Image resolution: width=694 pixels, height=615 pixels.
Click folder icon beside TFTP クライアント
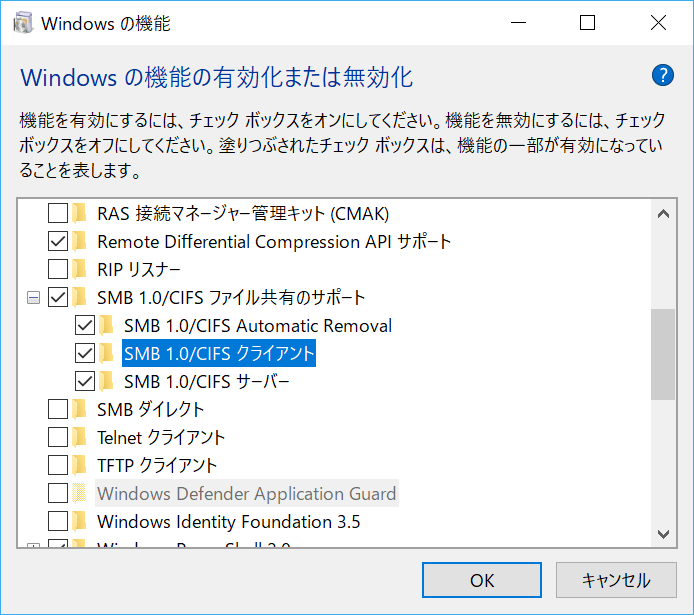tap(79, 465)
